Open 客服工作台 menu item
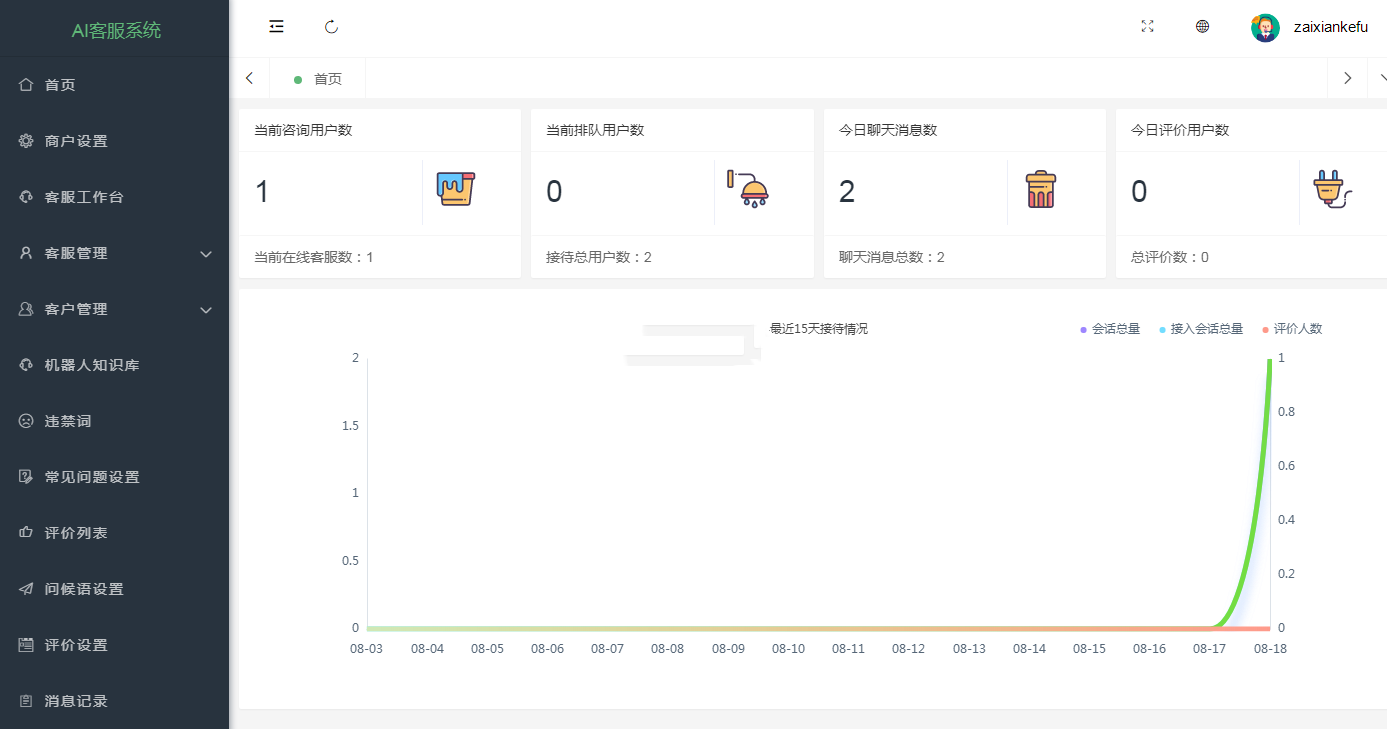The width and height of the screenshot is (1387, 729). tap(114, 197)
